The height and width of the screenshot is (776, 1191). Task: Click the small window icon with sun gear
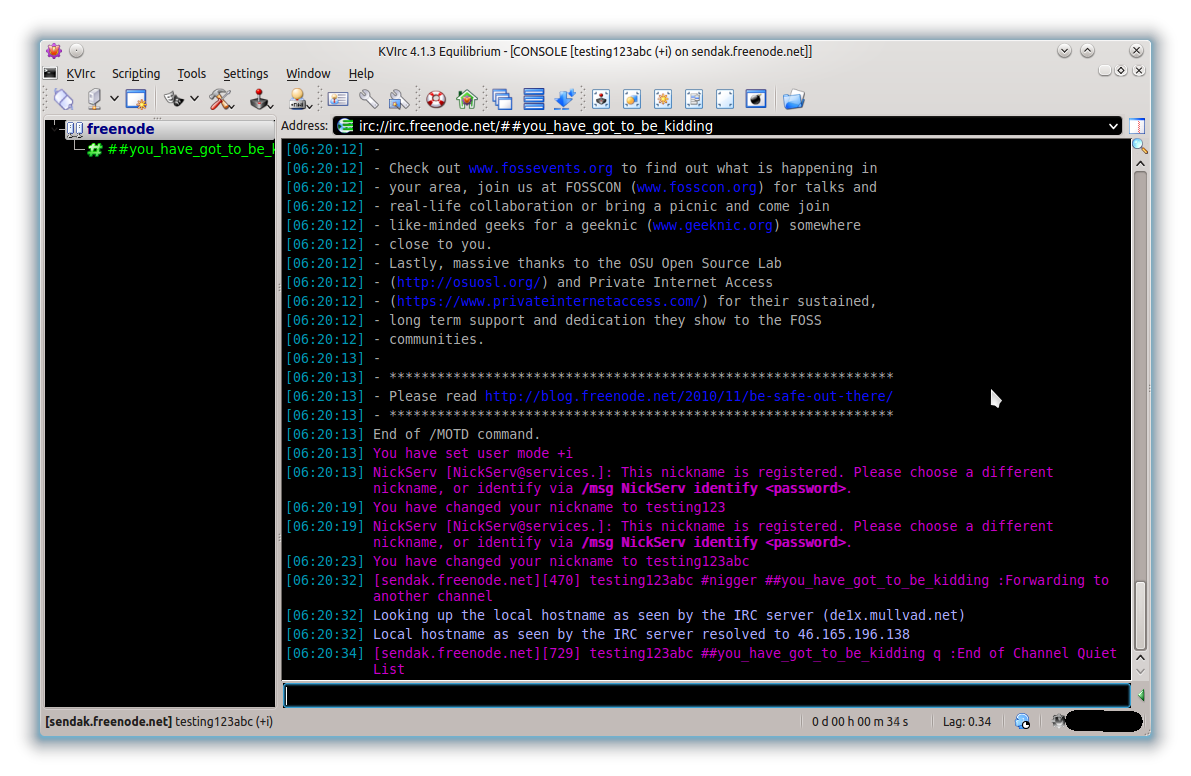[x=663, y=99]
